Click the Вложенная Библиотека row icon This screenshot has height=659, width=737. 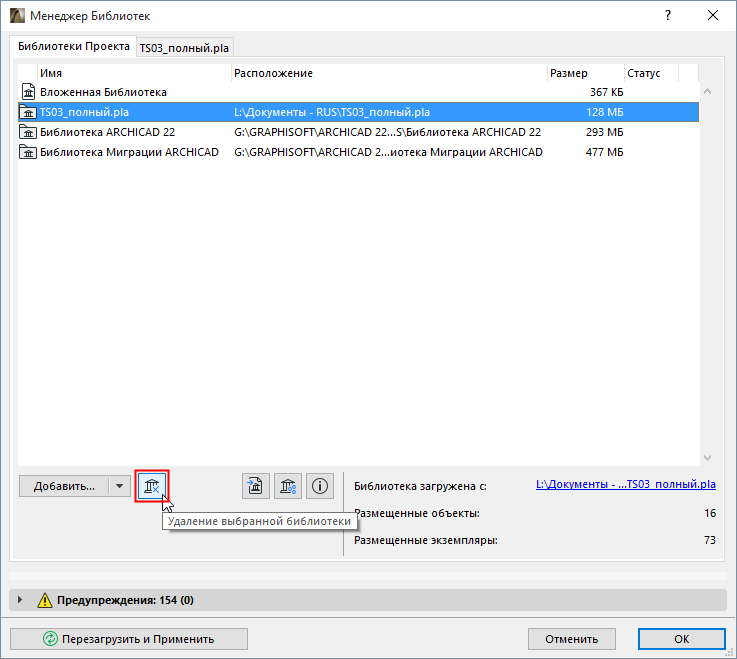tap(29, 92)
